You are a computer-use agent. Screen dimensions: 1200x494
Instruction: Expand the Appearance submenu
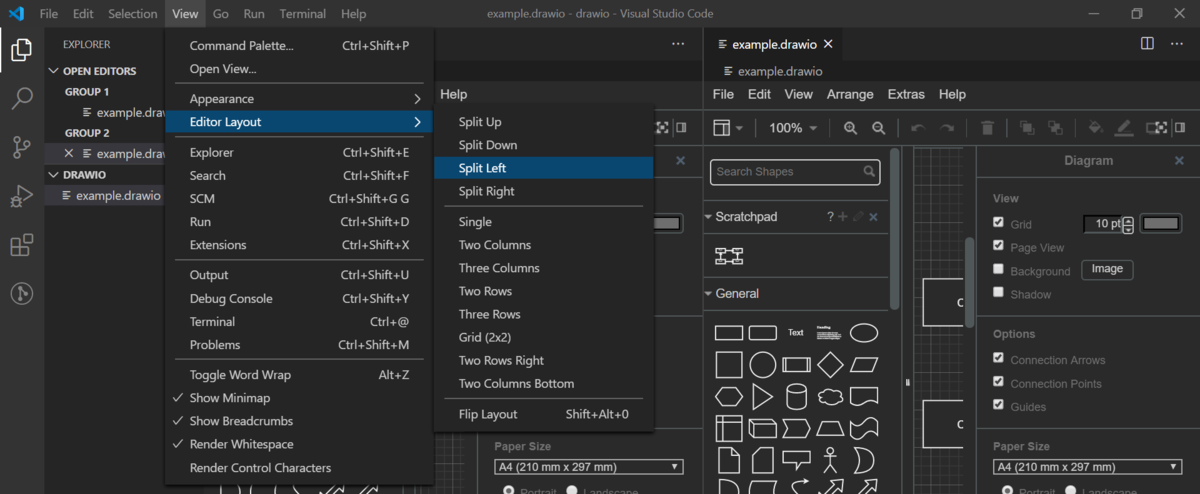(x=299, y=99)
